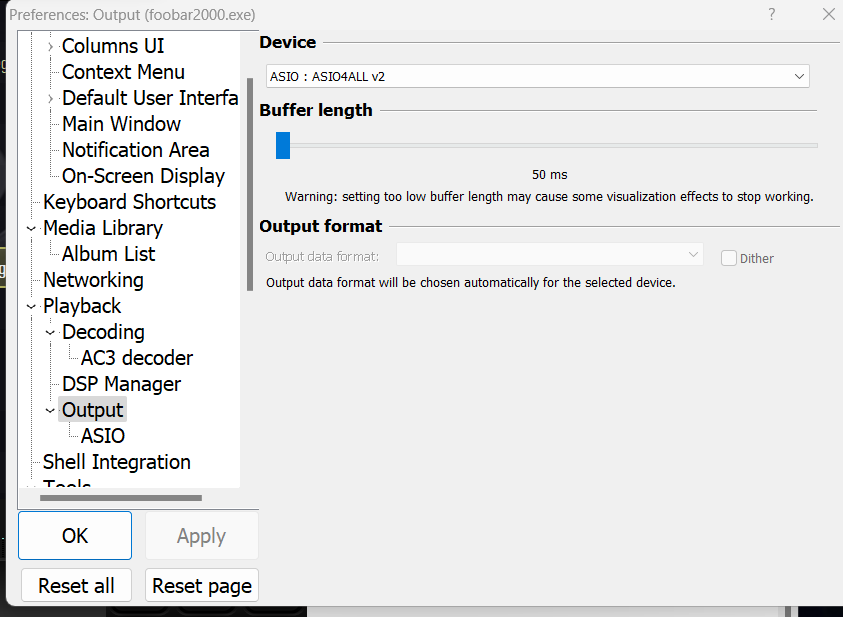Collapse the Output tree node

pyautogui.click(x=50, y=411)
